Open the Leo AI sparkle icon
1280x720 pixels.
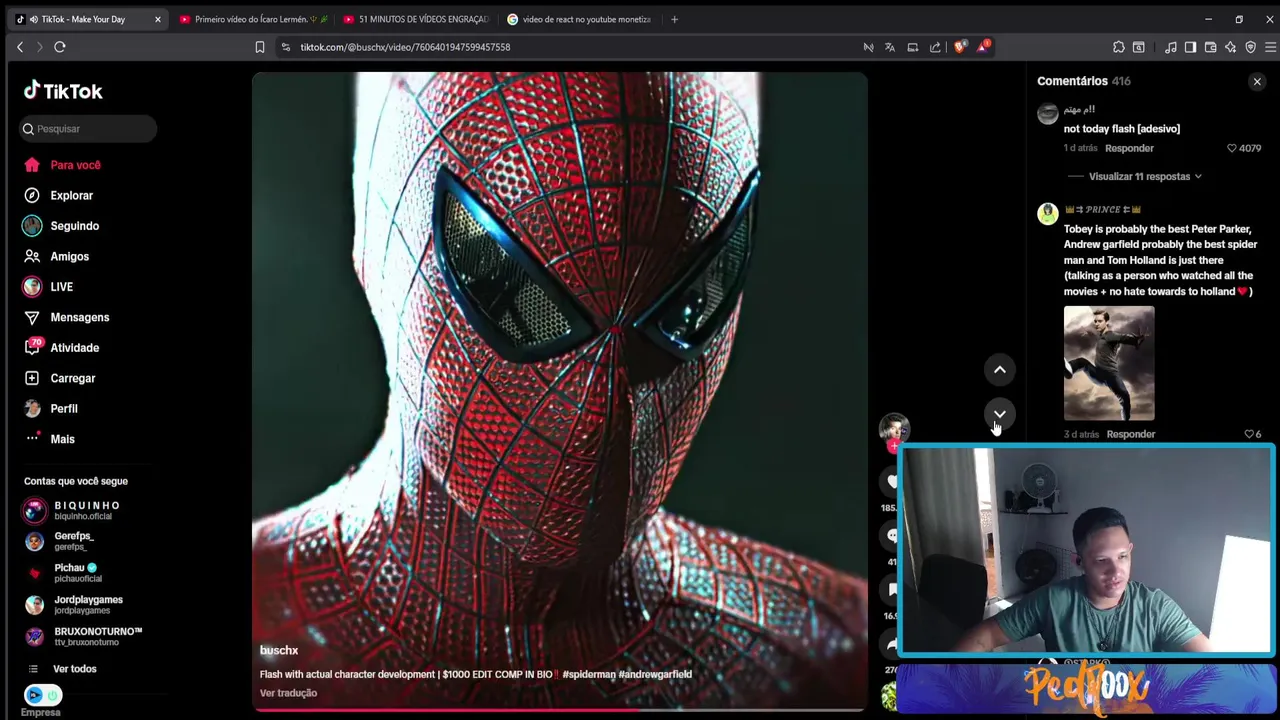click(1230, 47)
